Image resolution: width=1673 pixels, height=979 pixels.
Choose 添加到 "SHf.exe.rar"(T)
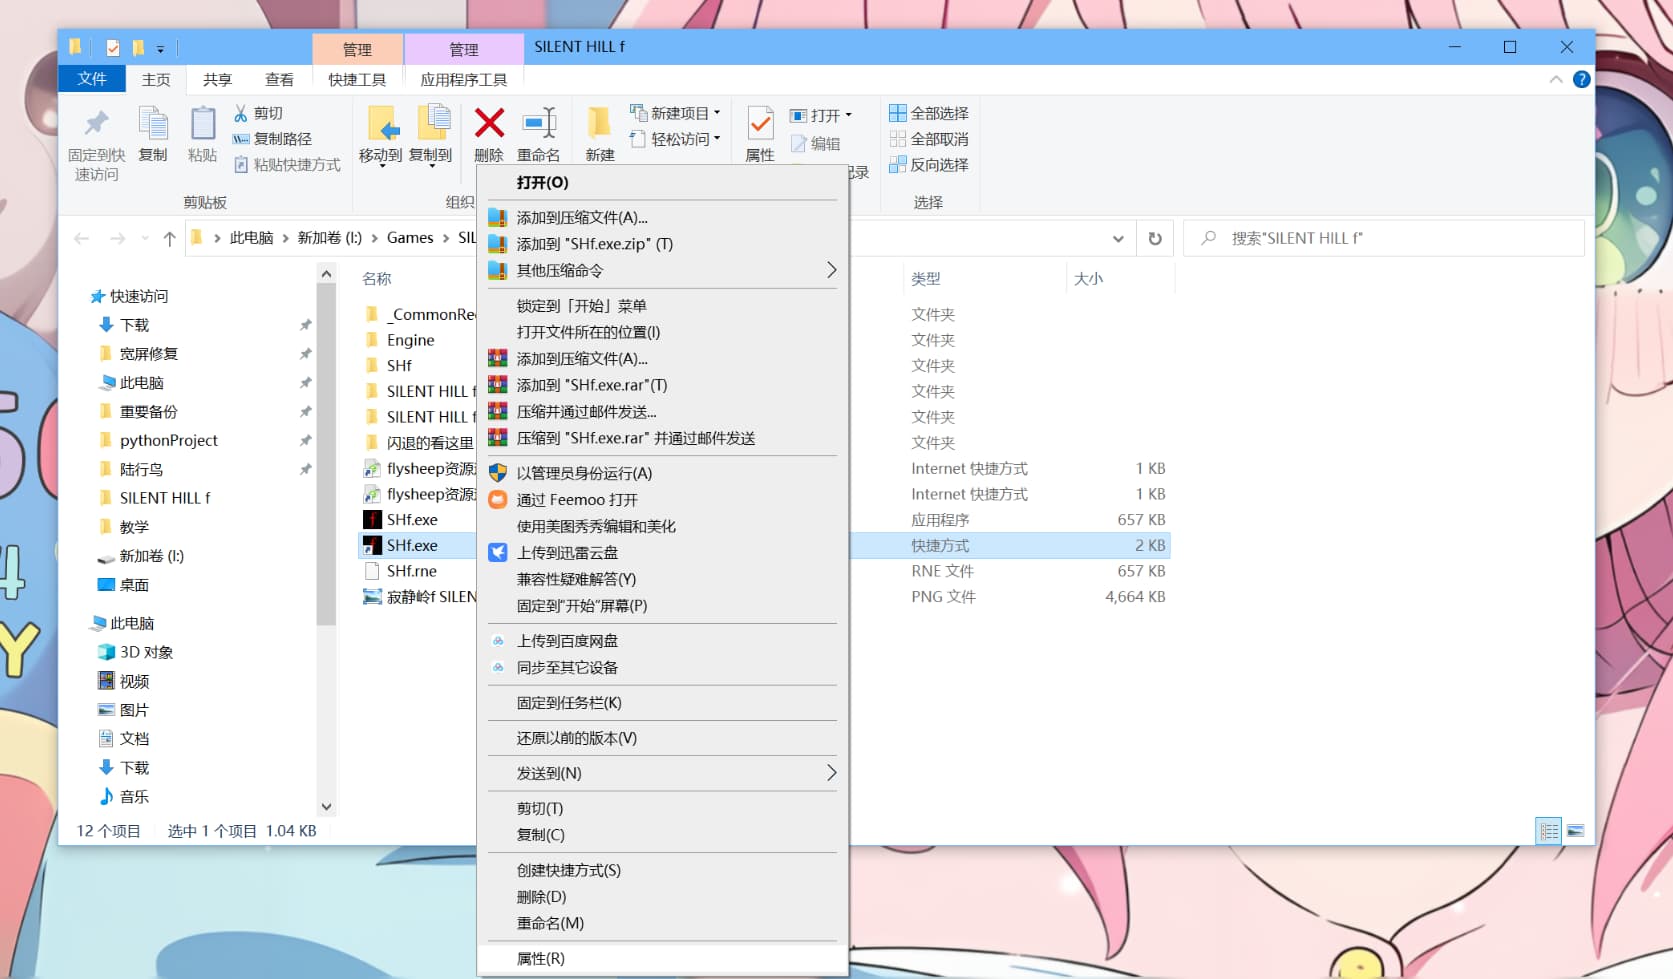click(x=662, y=385)
